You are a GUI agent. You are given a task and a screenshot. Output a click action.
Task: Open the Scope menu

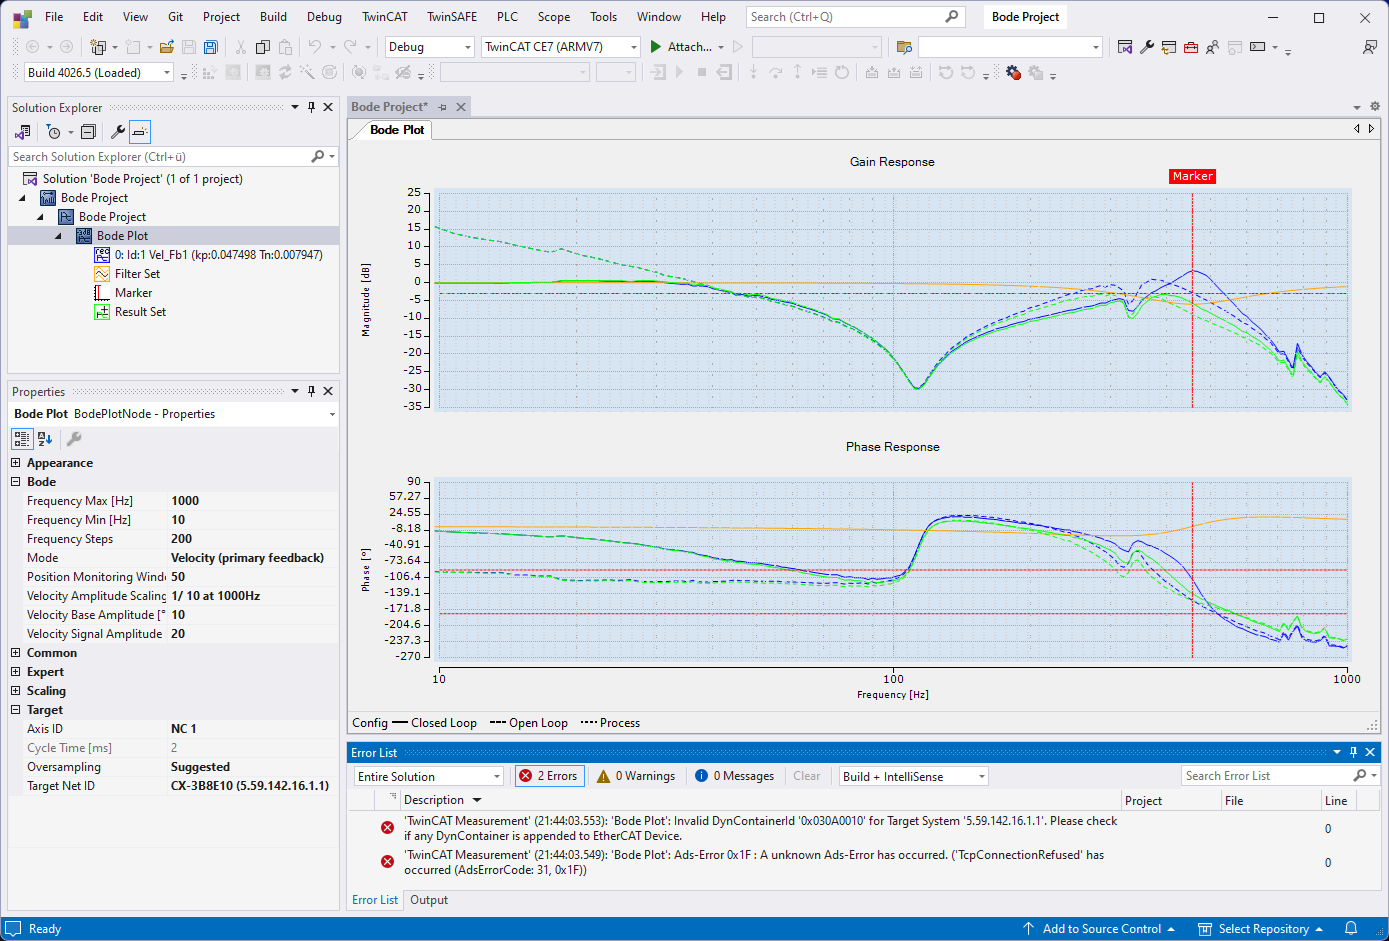click(x=554, y=17)
